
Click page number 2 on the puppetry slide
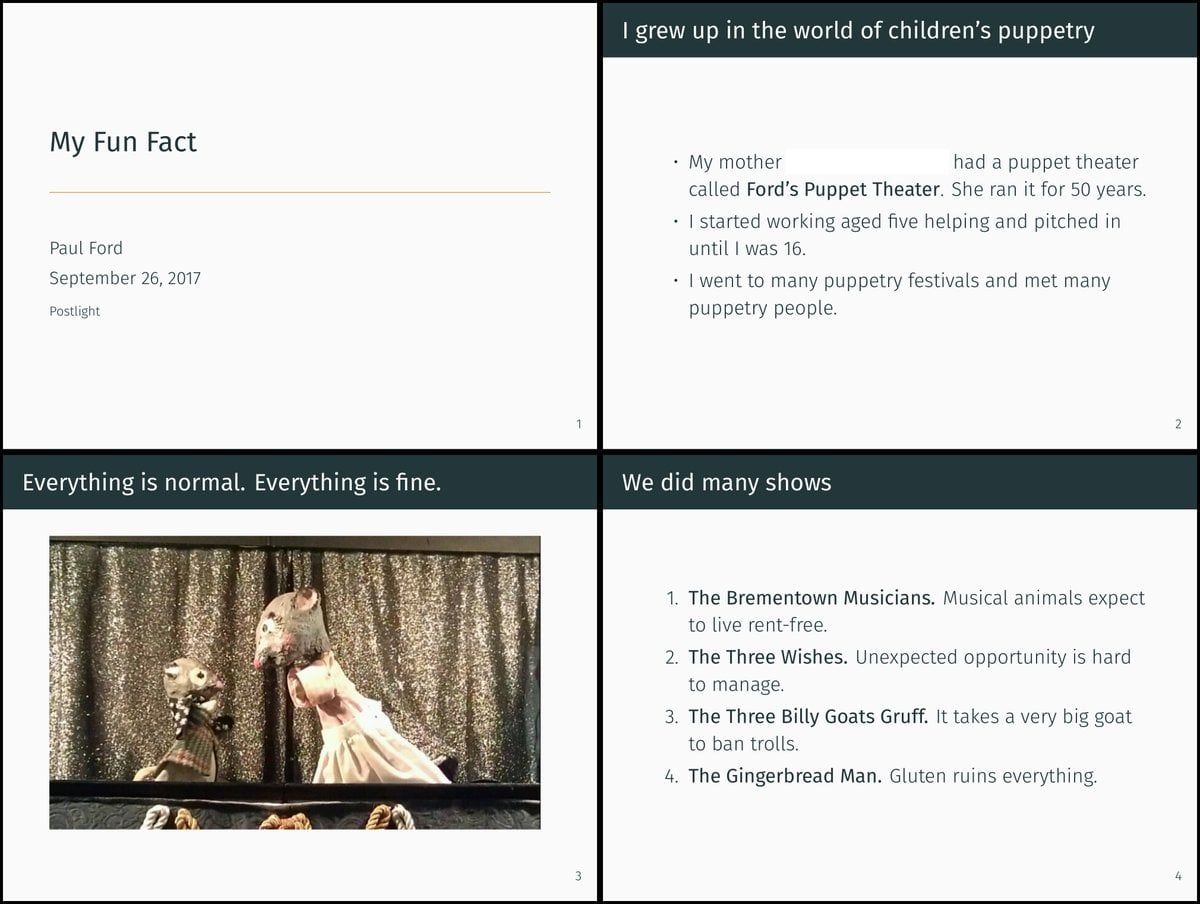click(x=1178, y=424)
